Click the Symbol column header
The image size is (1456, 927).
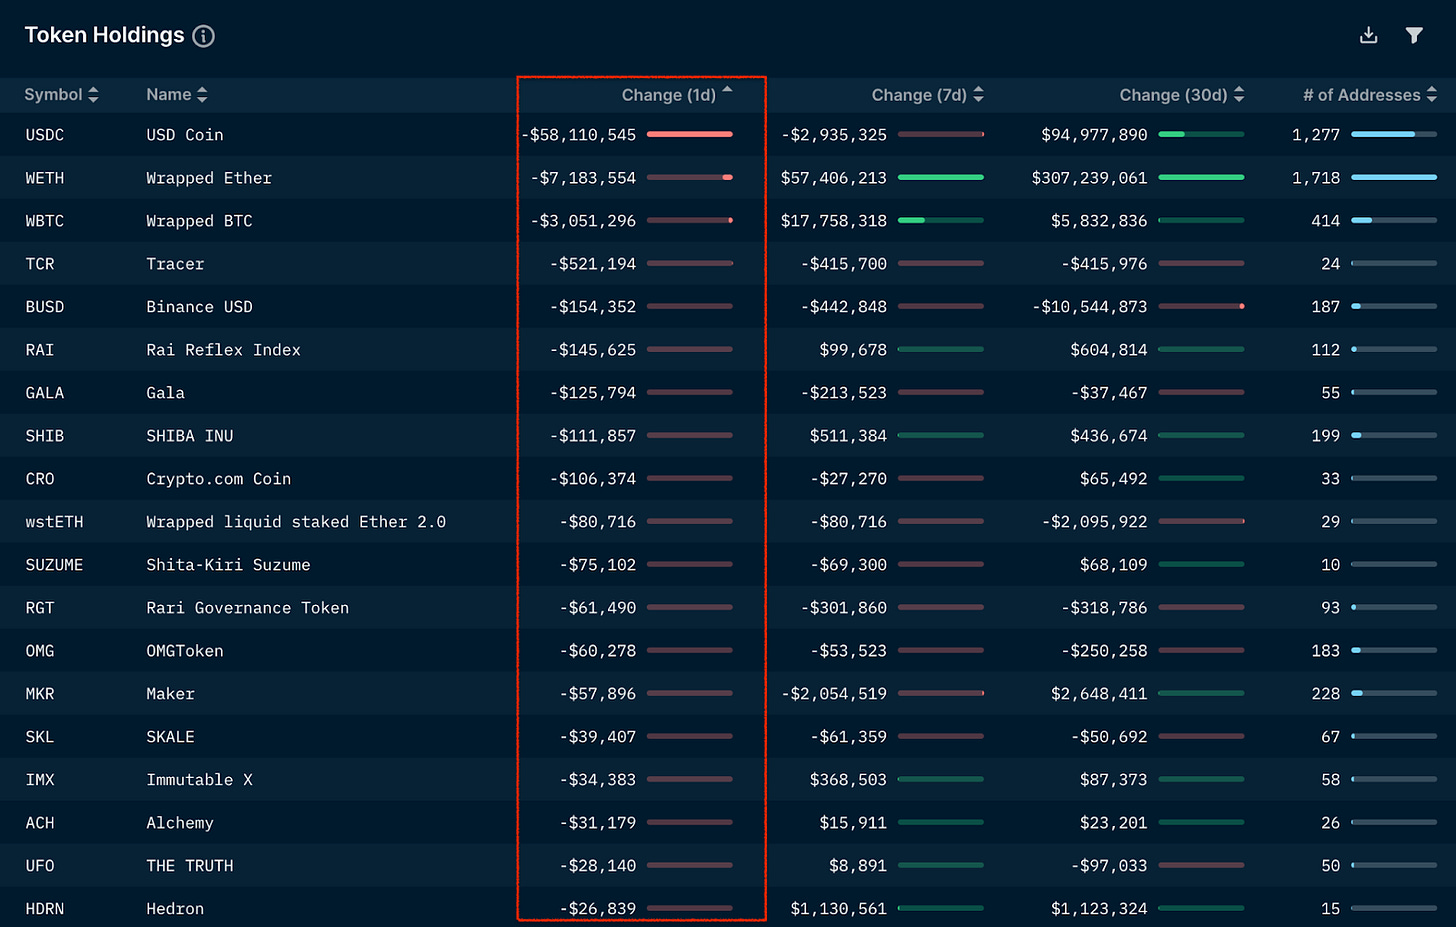(53, 95)
